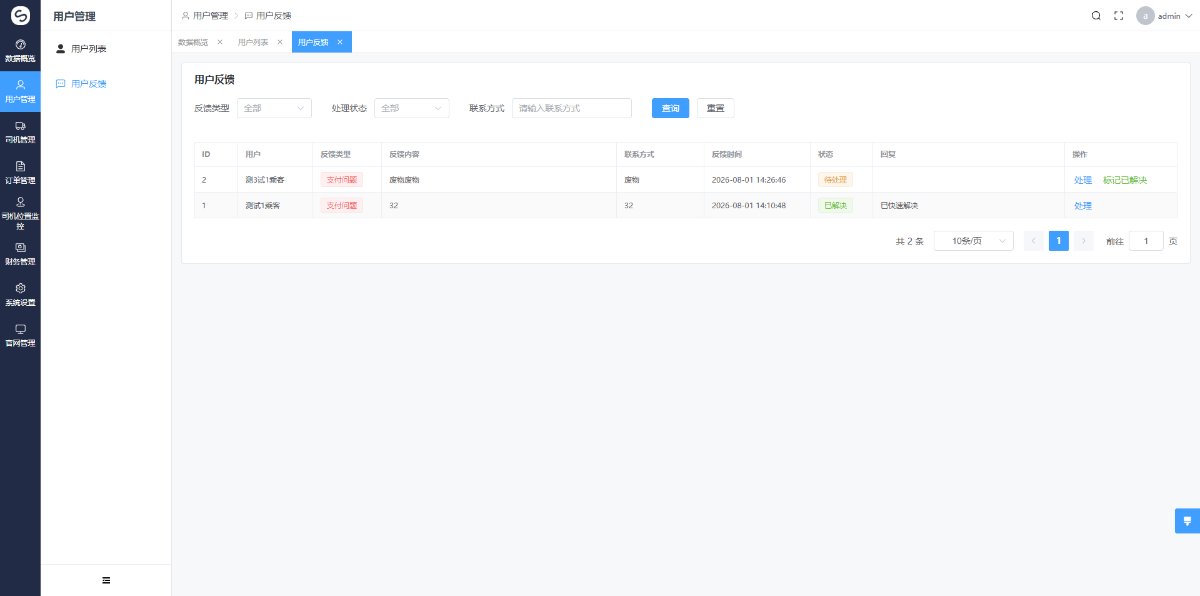Click the blue floating widget at right edge
Screen dimensions: 1200x596
click(x=1188, y=520)
